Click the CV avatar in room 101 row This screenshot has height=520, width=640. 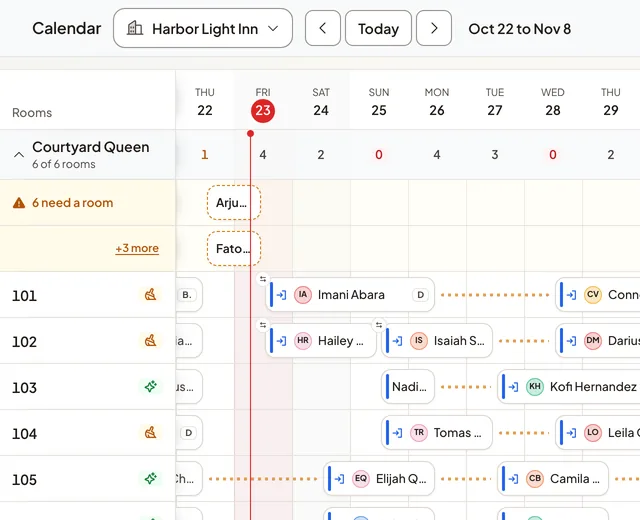click(x=593, y=295)
